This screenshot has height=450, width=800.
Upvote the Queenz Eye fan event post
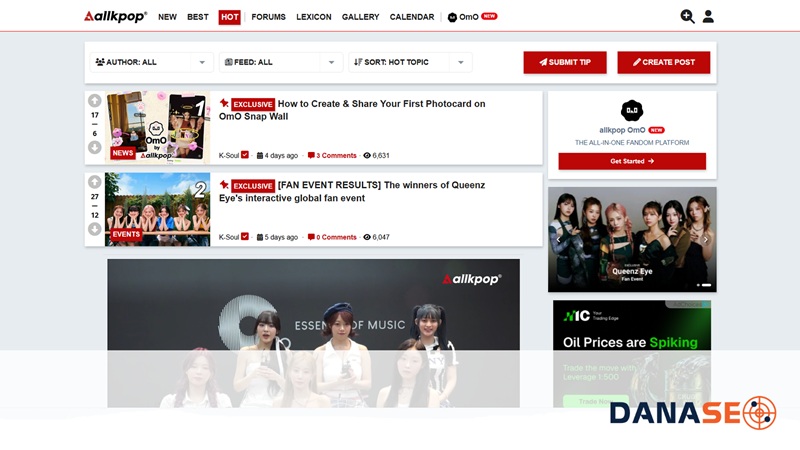point(94,182)
